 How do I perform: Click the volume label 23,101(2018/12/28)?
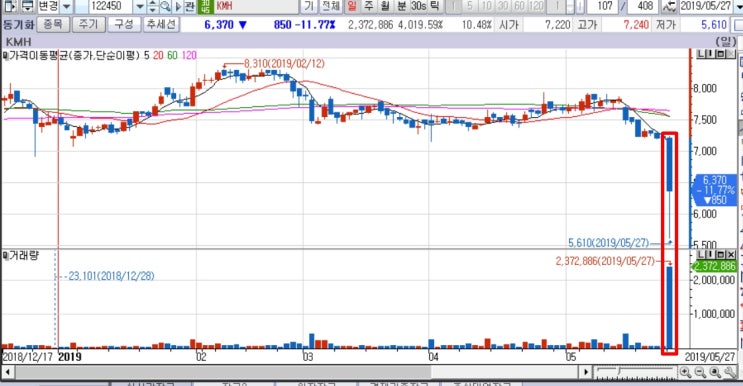click(111, 276)
